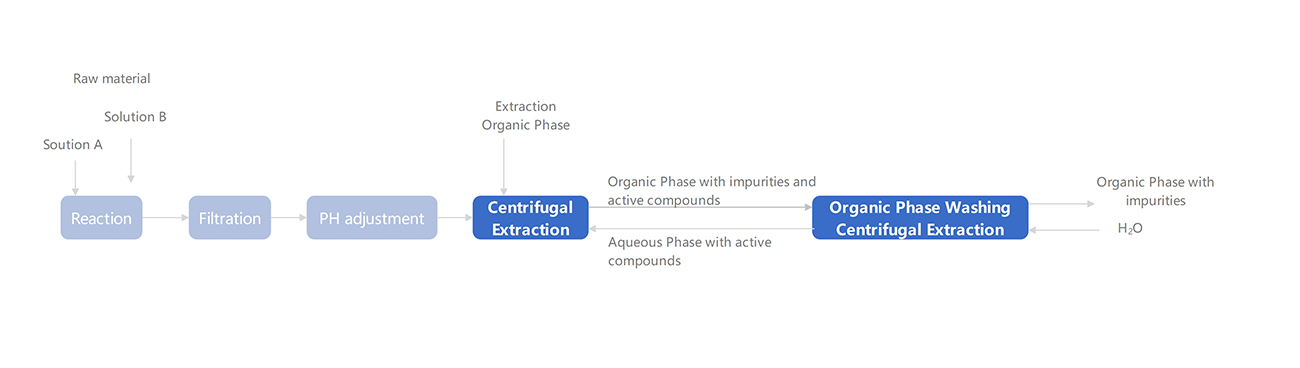Click the H2O input label
Screen dimensions: 1300x368
pos(1130,229)
